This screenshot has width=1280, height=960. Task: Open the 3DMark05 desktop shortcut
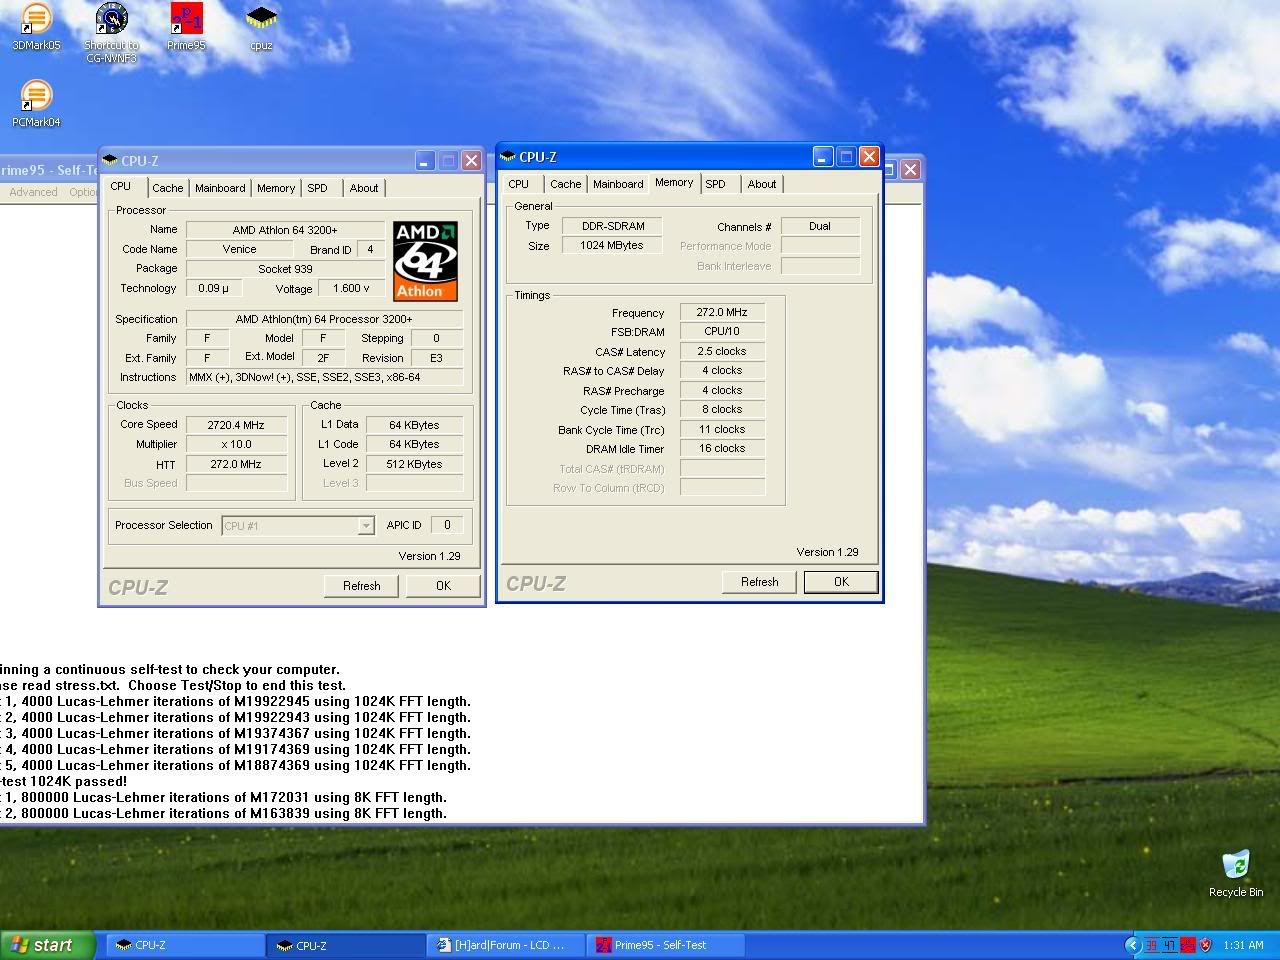(x=36, y=27)
